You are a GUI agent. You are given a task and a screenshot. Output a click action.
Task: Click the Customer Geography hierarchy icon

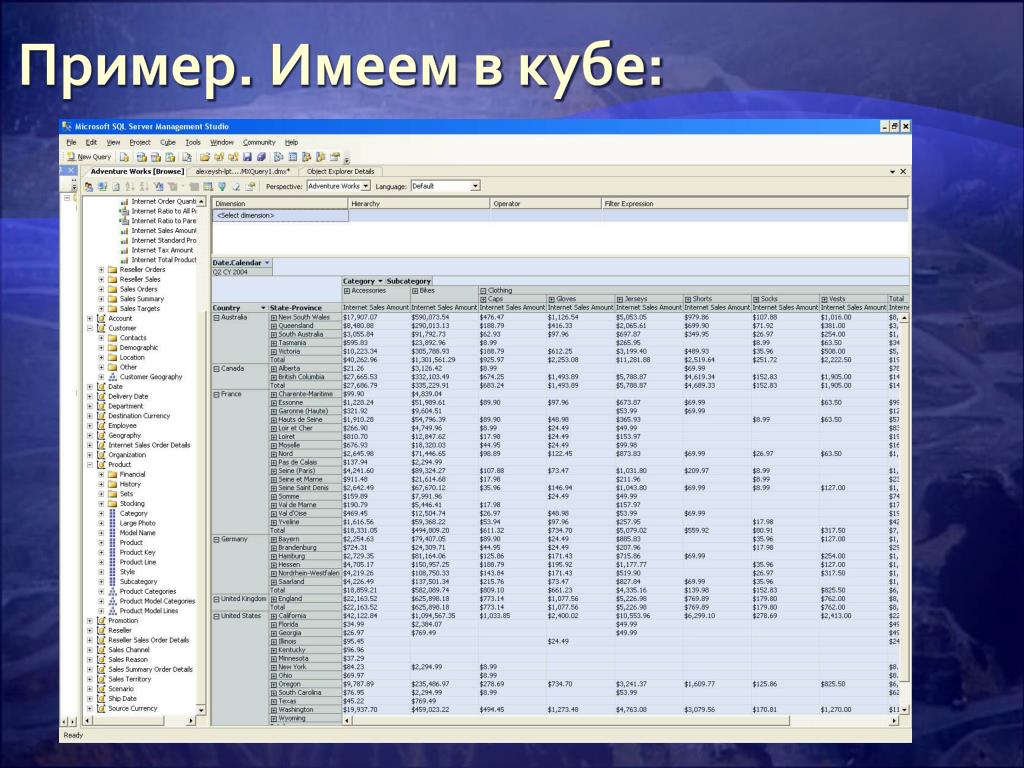tap(112, 377)
